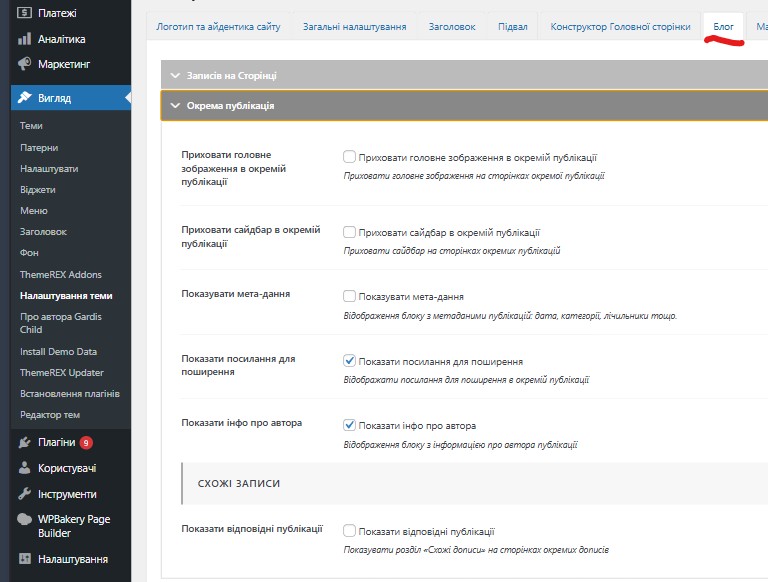The image size is (768, 582).
Task: Go to Патерни submenu link
Action: [x=39, y=147]
